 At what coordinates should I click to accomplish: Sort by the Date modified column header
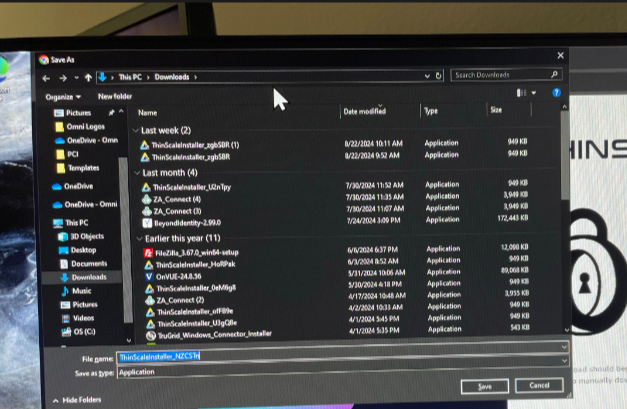pyautogui.click(x=364, y=111)
